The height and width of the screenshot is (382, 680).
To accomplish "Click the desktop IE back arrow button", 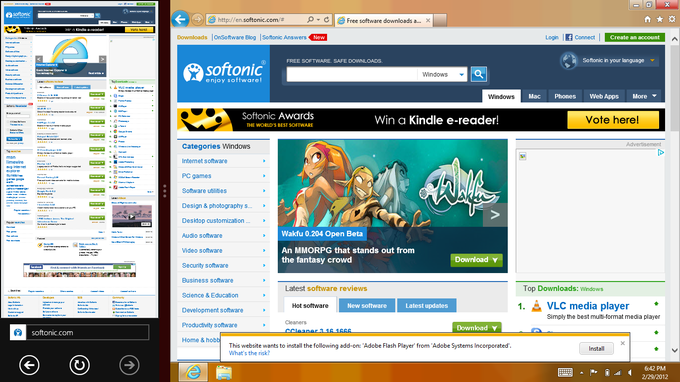I will click(x=180, y=20).
